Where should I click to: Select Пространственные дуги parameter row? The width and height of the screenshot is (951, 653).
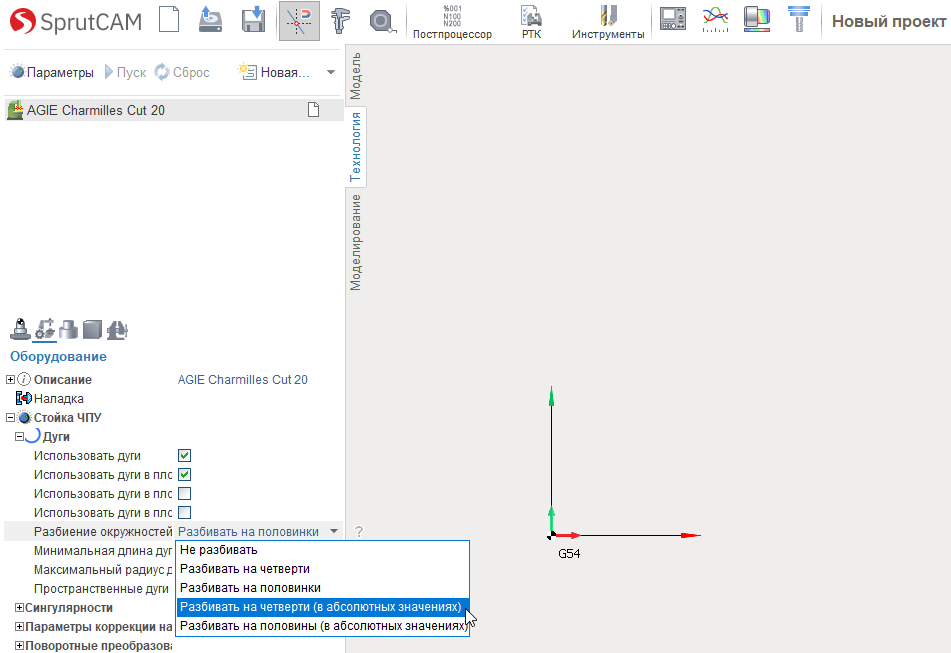tap(101, 589)
